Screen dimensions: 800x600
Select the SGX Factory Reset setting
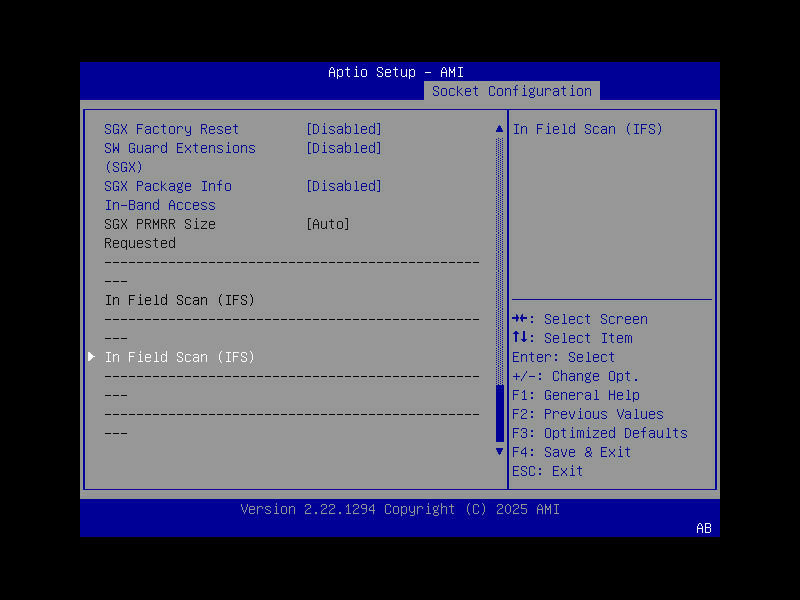pyautogui.click(x=170, y=128)
